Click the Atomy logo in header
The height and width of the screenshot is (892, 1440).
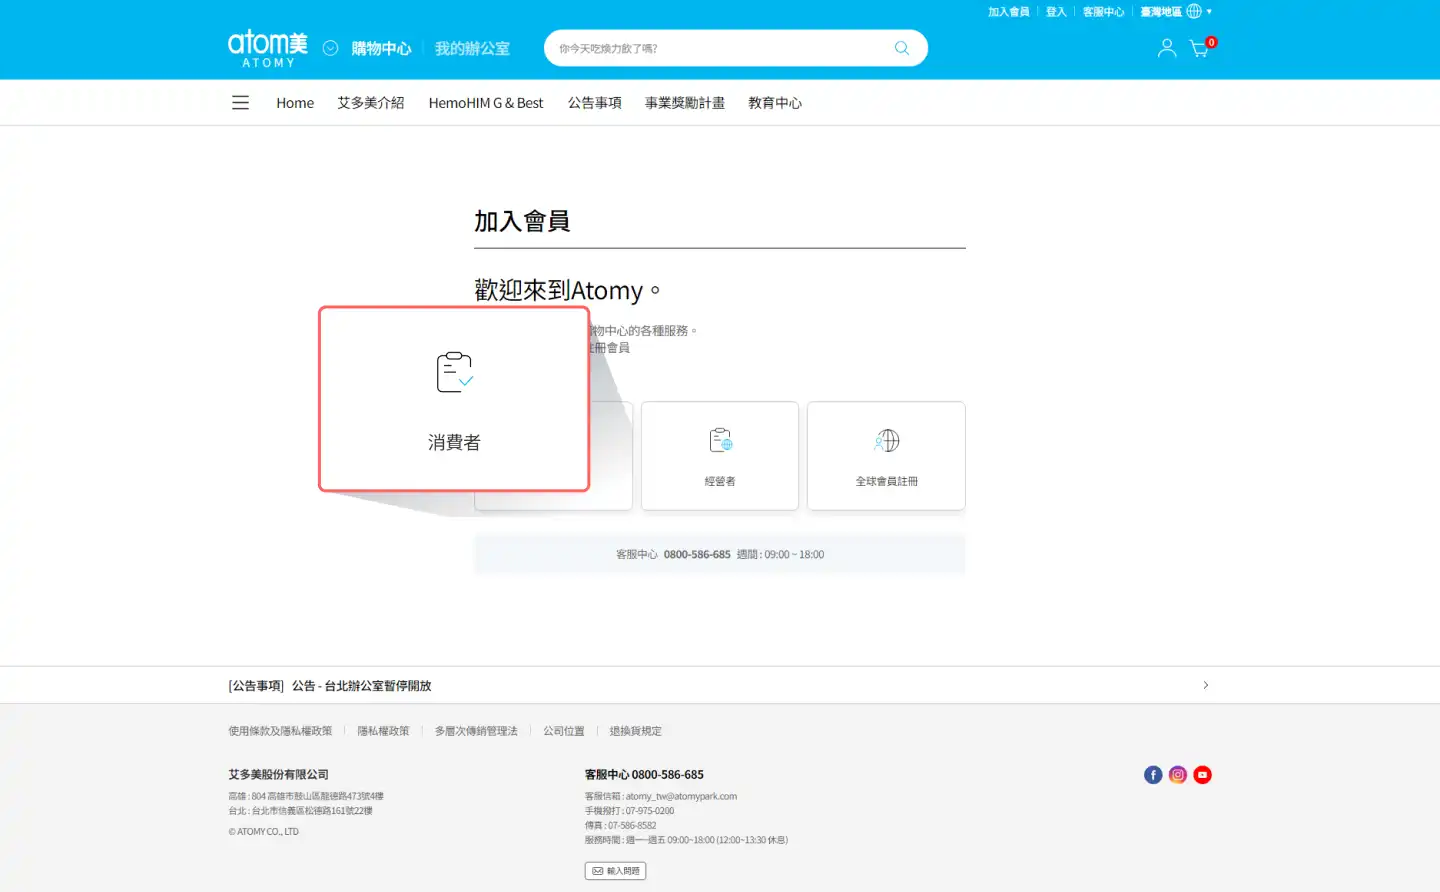267,48
